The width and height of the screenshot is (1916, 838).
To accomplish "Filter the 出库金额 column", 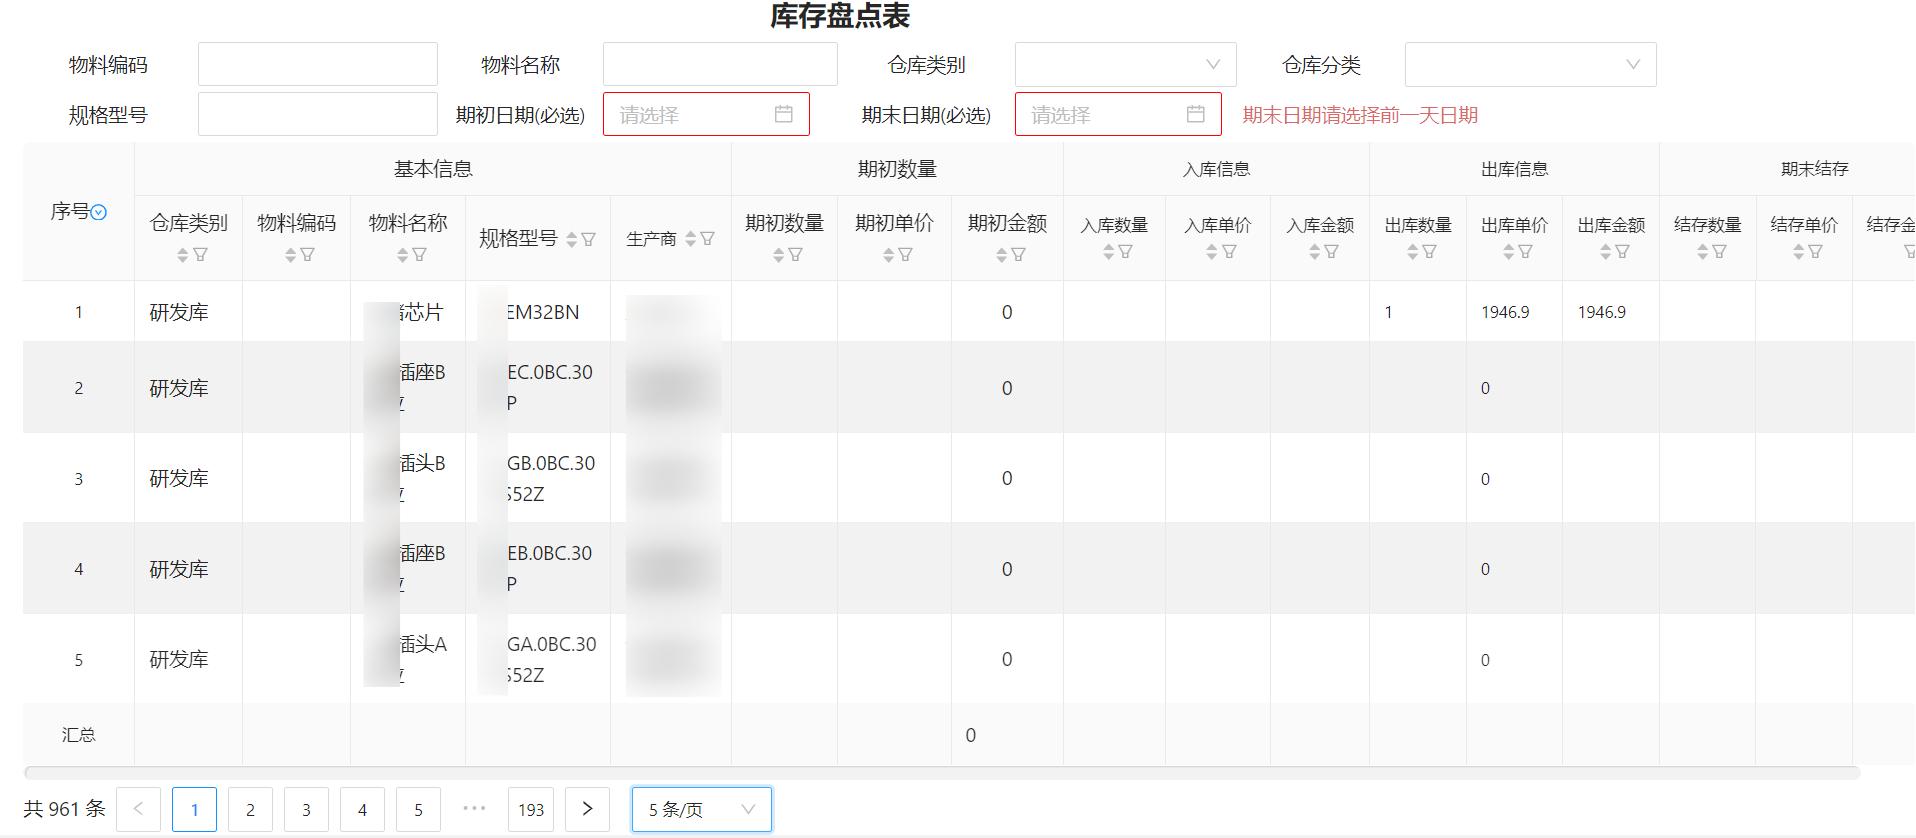I will 1622,252.
